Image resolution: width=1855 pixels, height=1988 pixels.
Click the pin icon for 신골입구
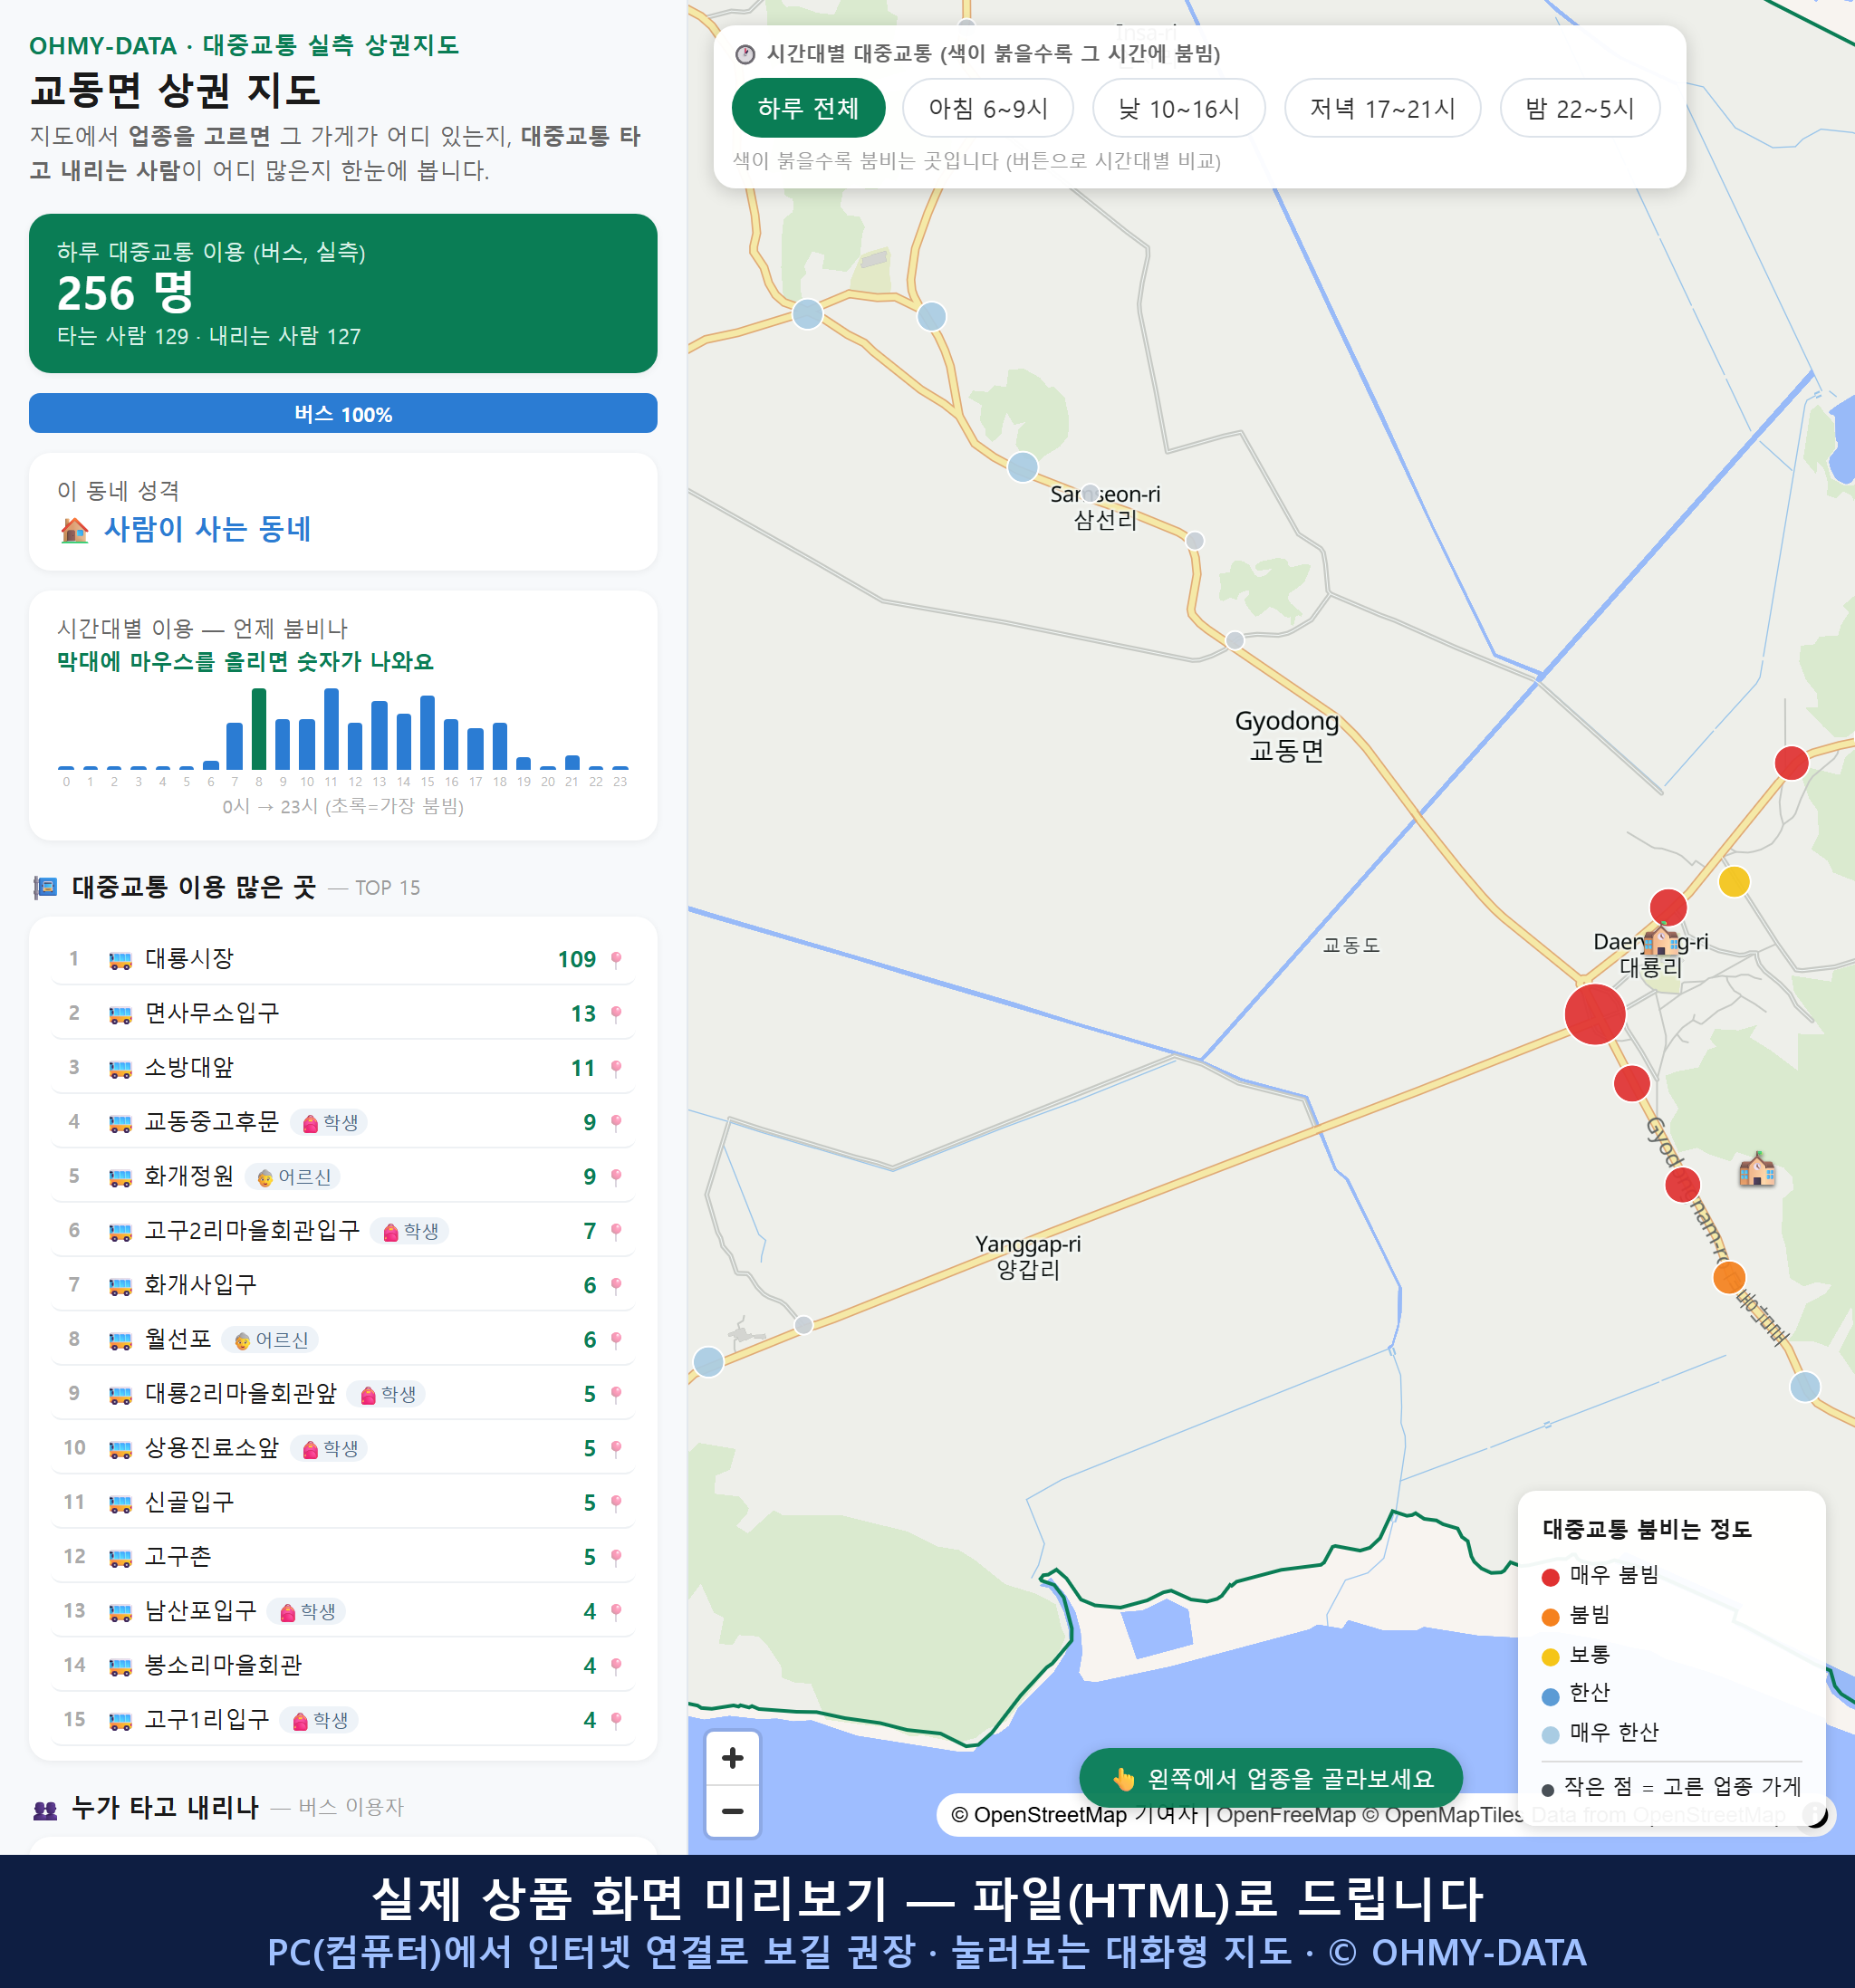616,1503
